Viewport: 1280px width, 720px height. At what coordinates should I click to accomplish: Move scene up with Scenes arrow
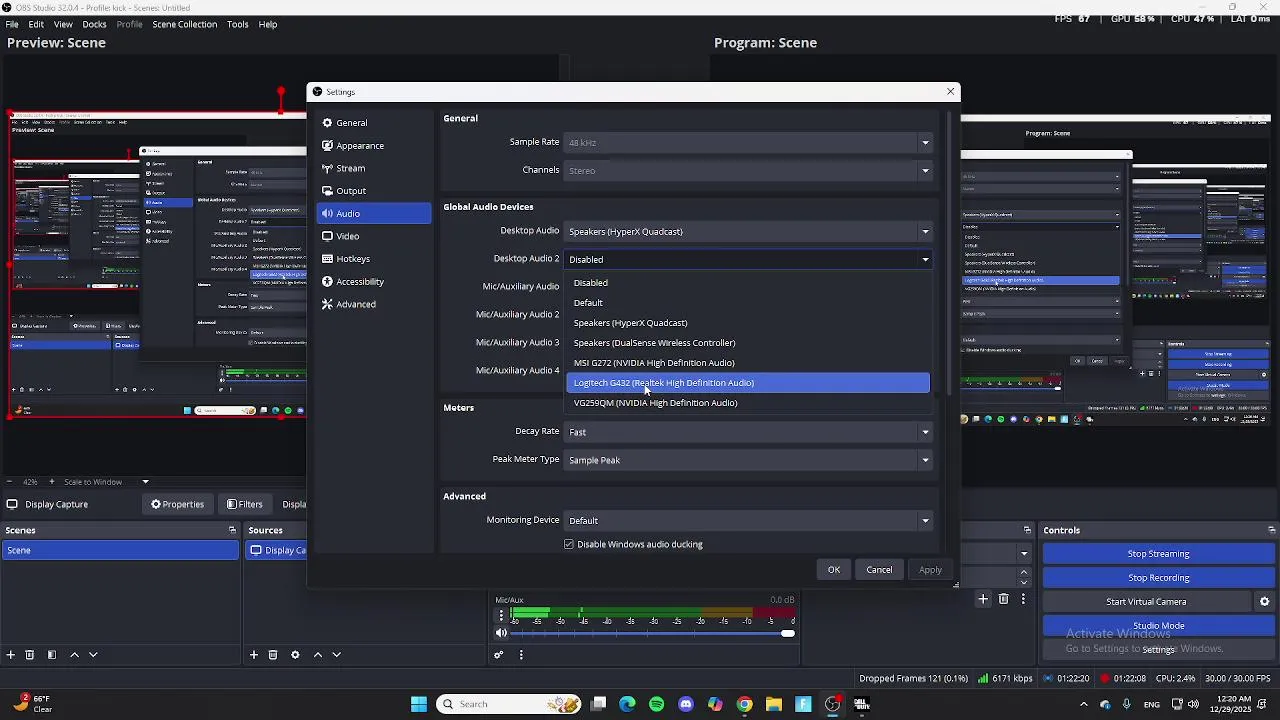[x=74, y=655]
